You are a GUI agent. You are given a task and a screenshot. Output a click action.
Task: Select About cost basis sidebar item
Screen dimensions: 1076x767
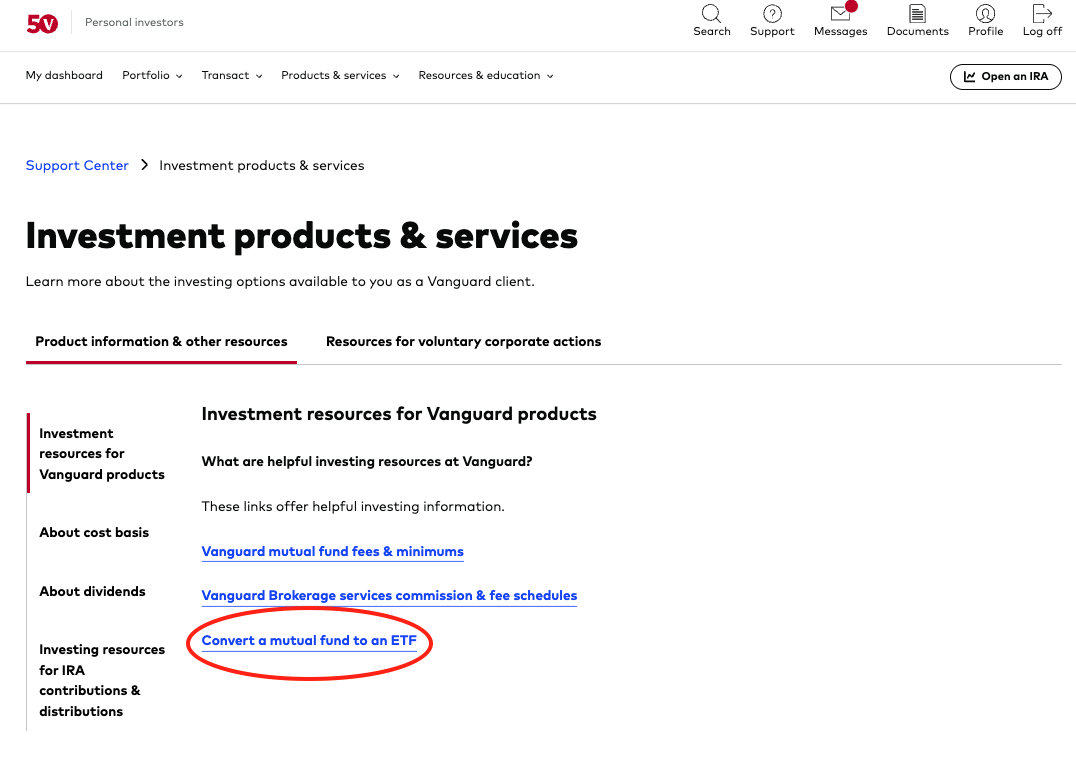[x=94, y=532]
